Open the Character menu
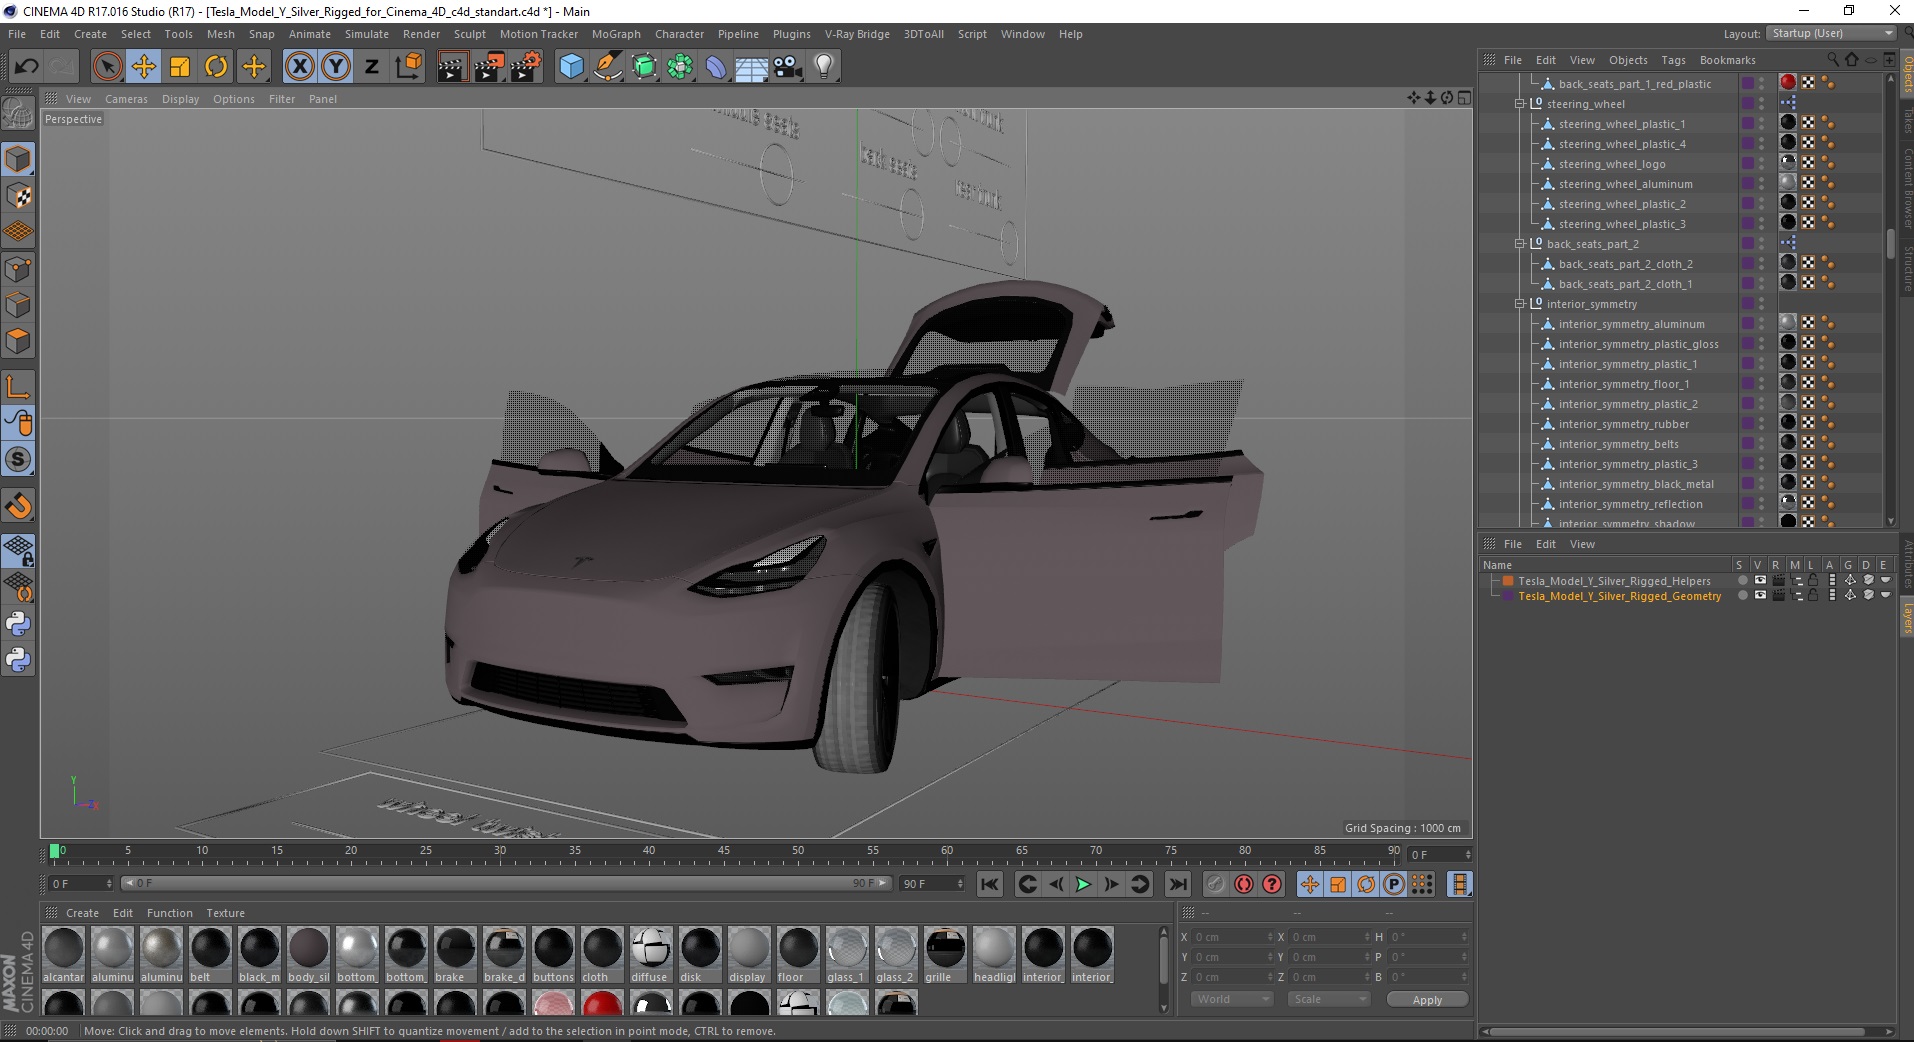The image size is (1914, 1042). point(679,34)
